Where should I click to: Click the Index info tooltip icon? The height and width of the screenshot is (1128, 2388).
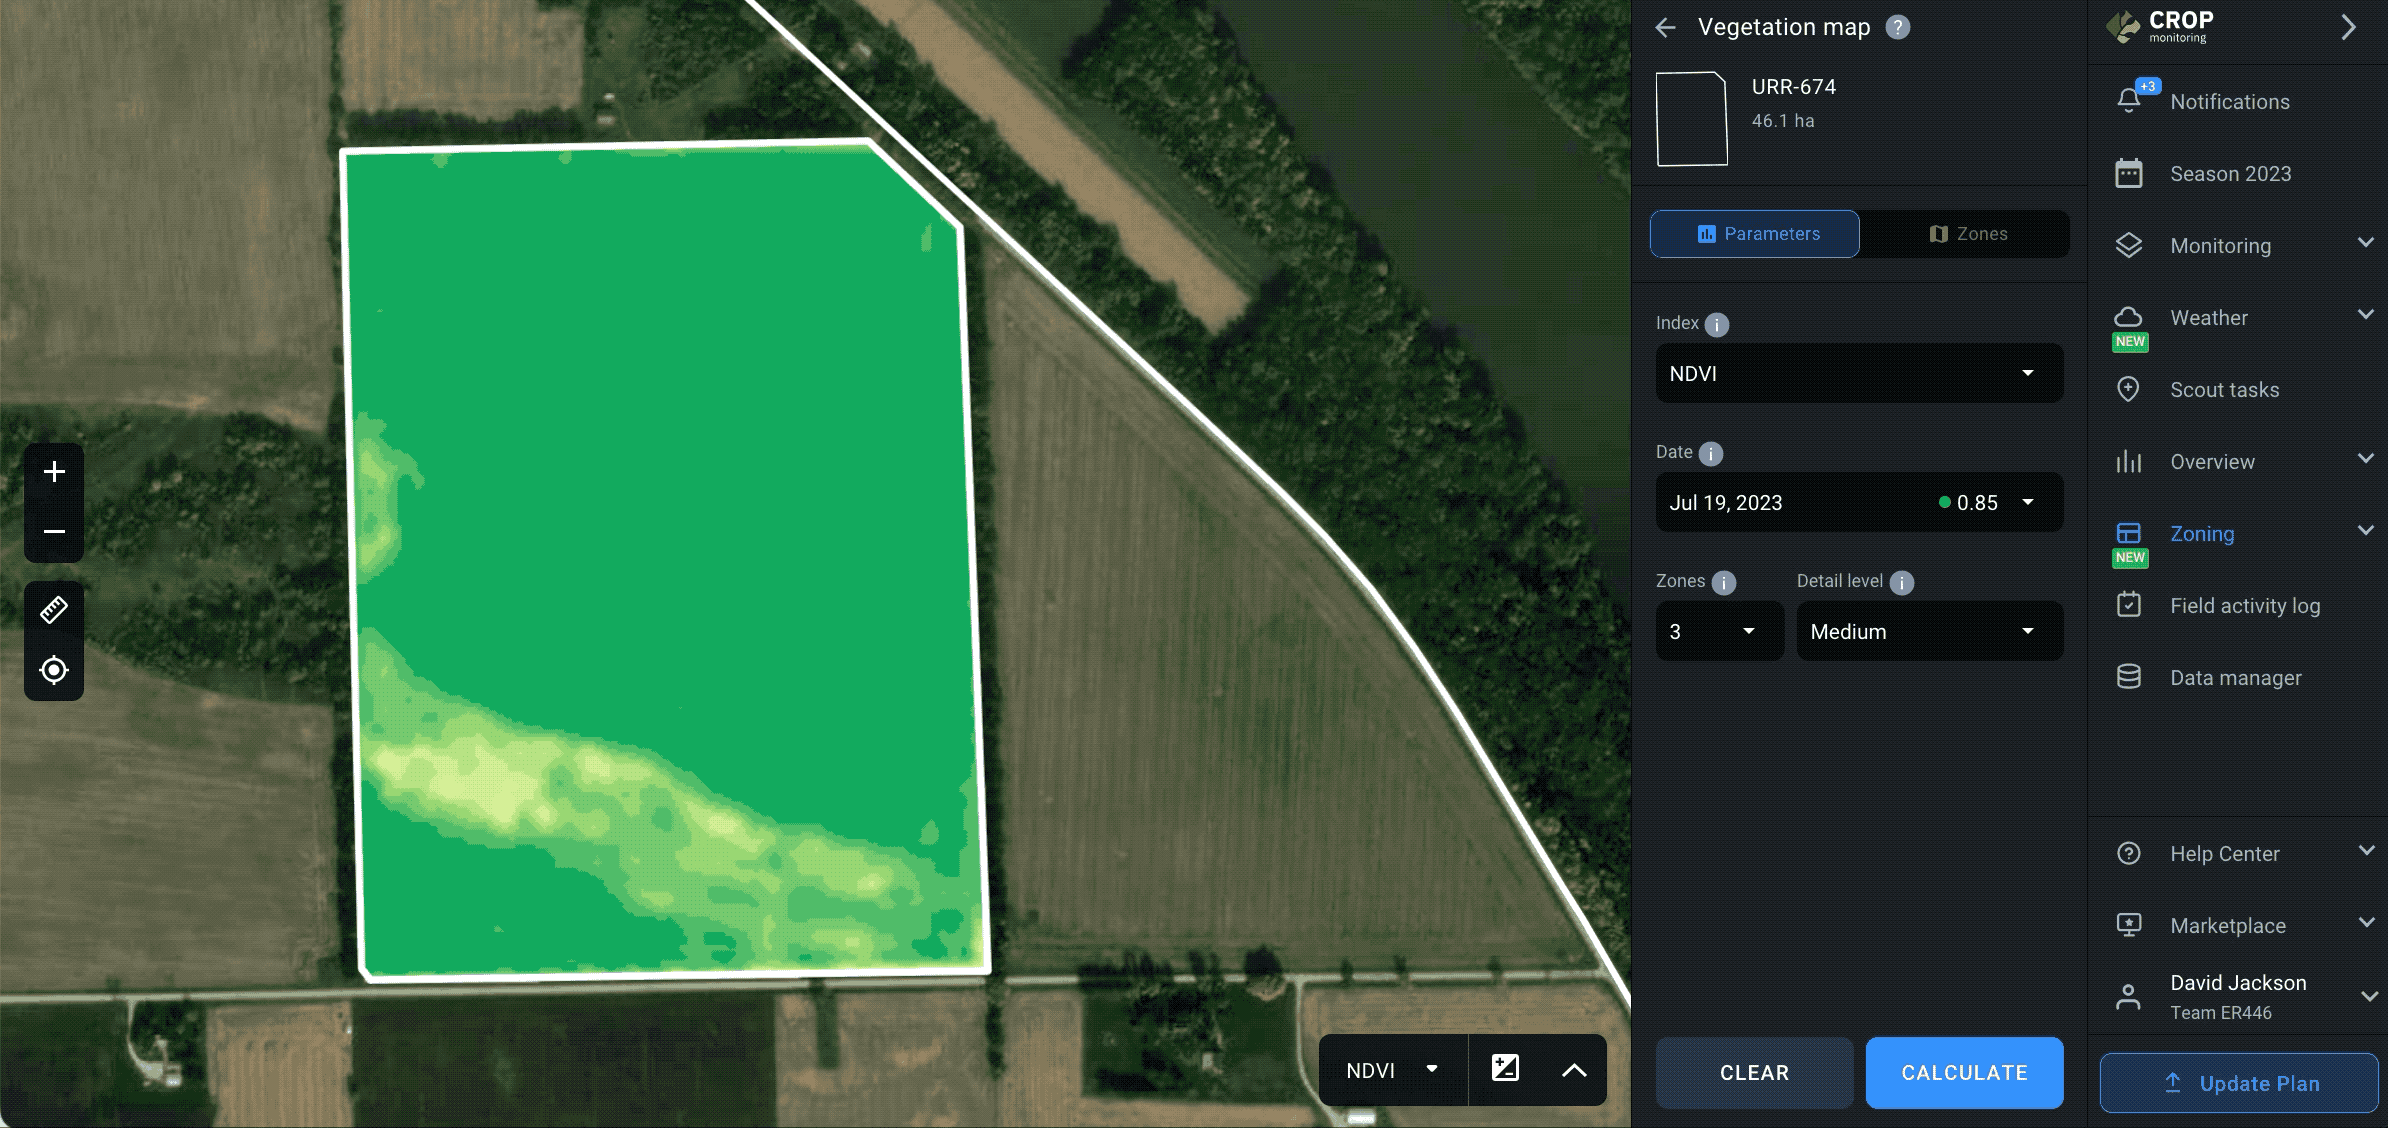click(x=1716, y=324)
